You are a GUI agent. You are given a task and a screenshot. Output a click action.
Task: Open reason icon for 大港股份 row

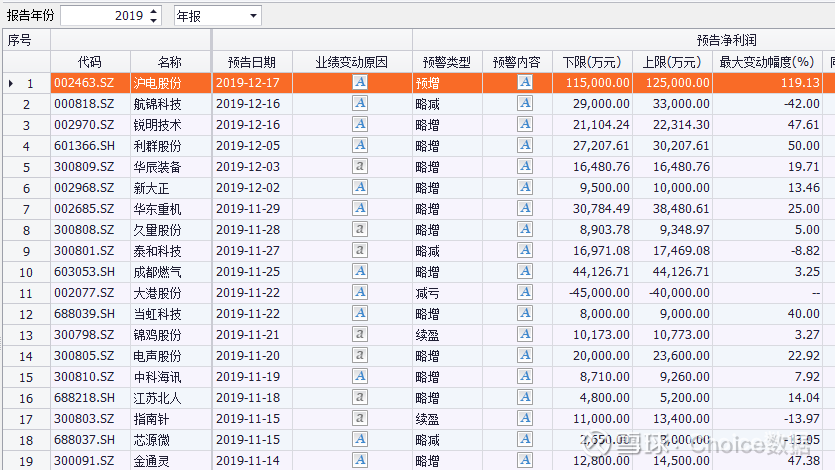[x=360, y=292]
